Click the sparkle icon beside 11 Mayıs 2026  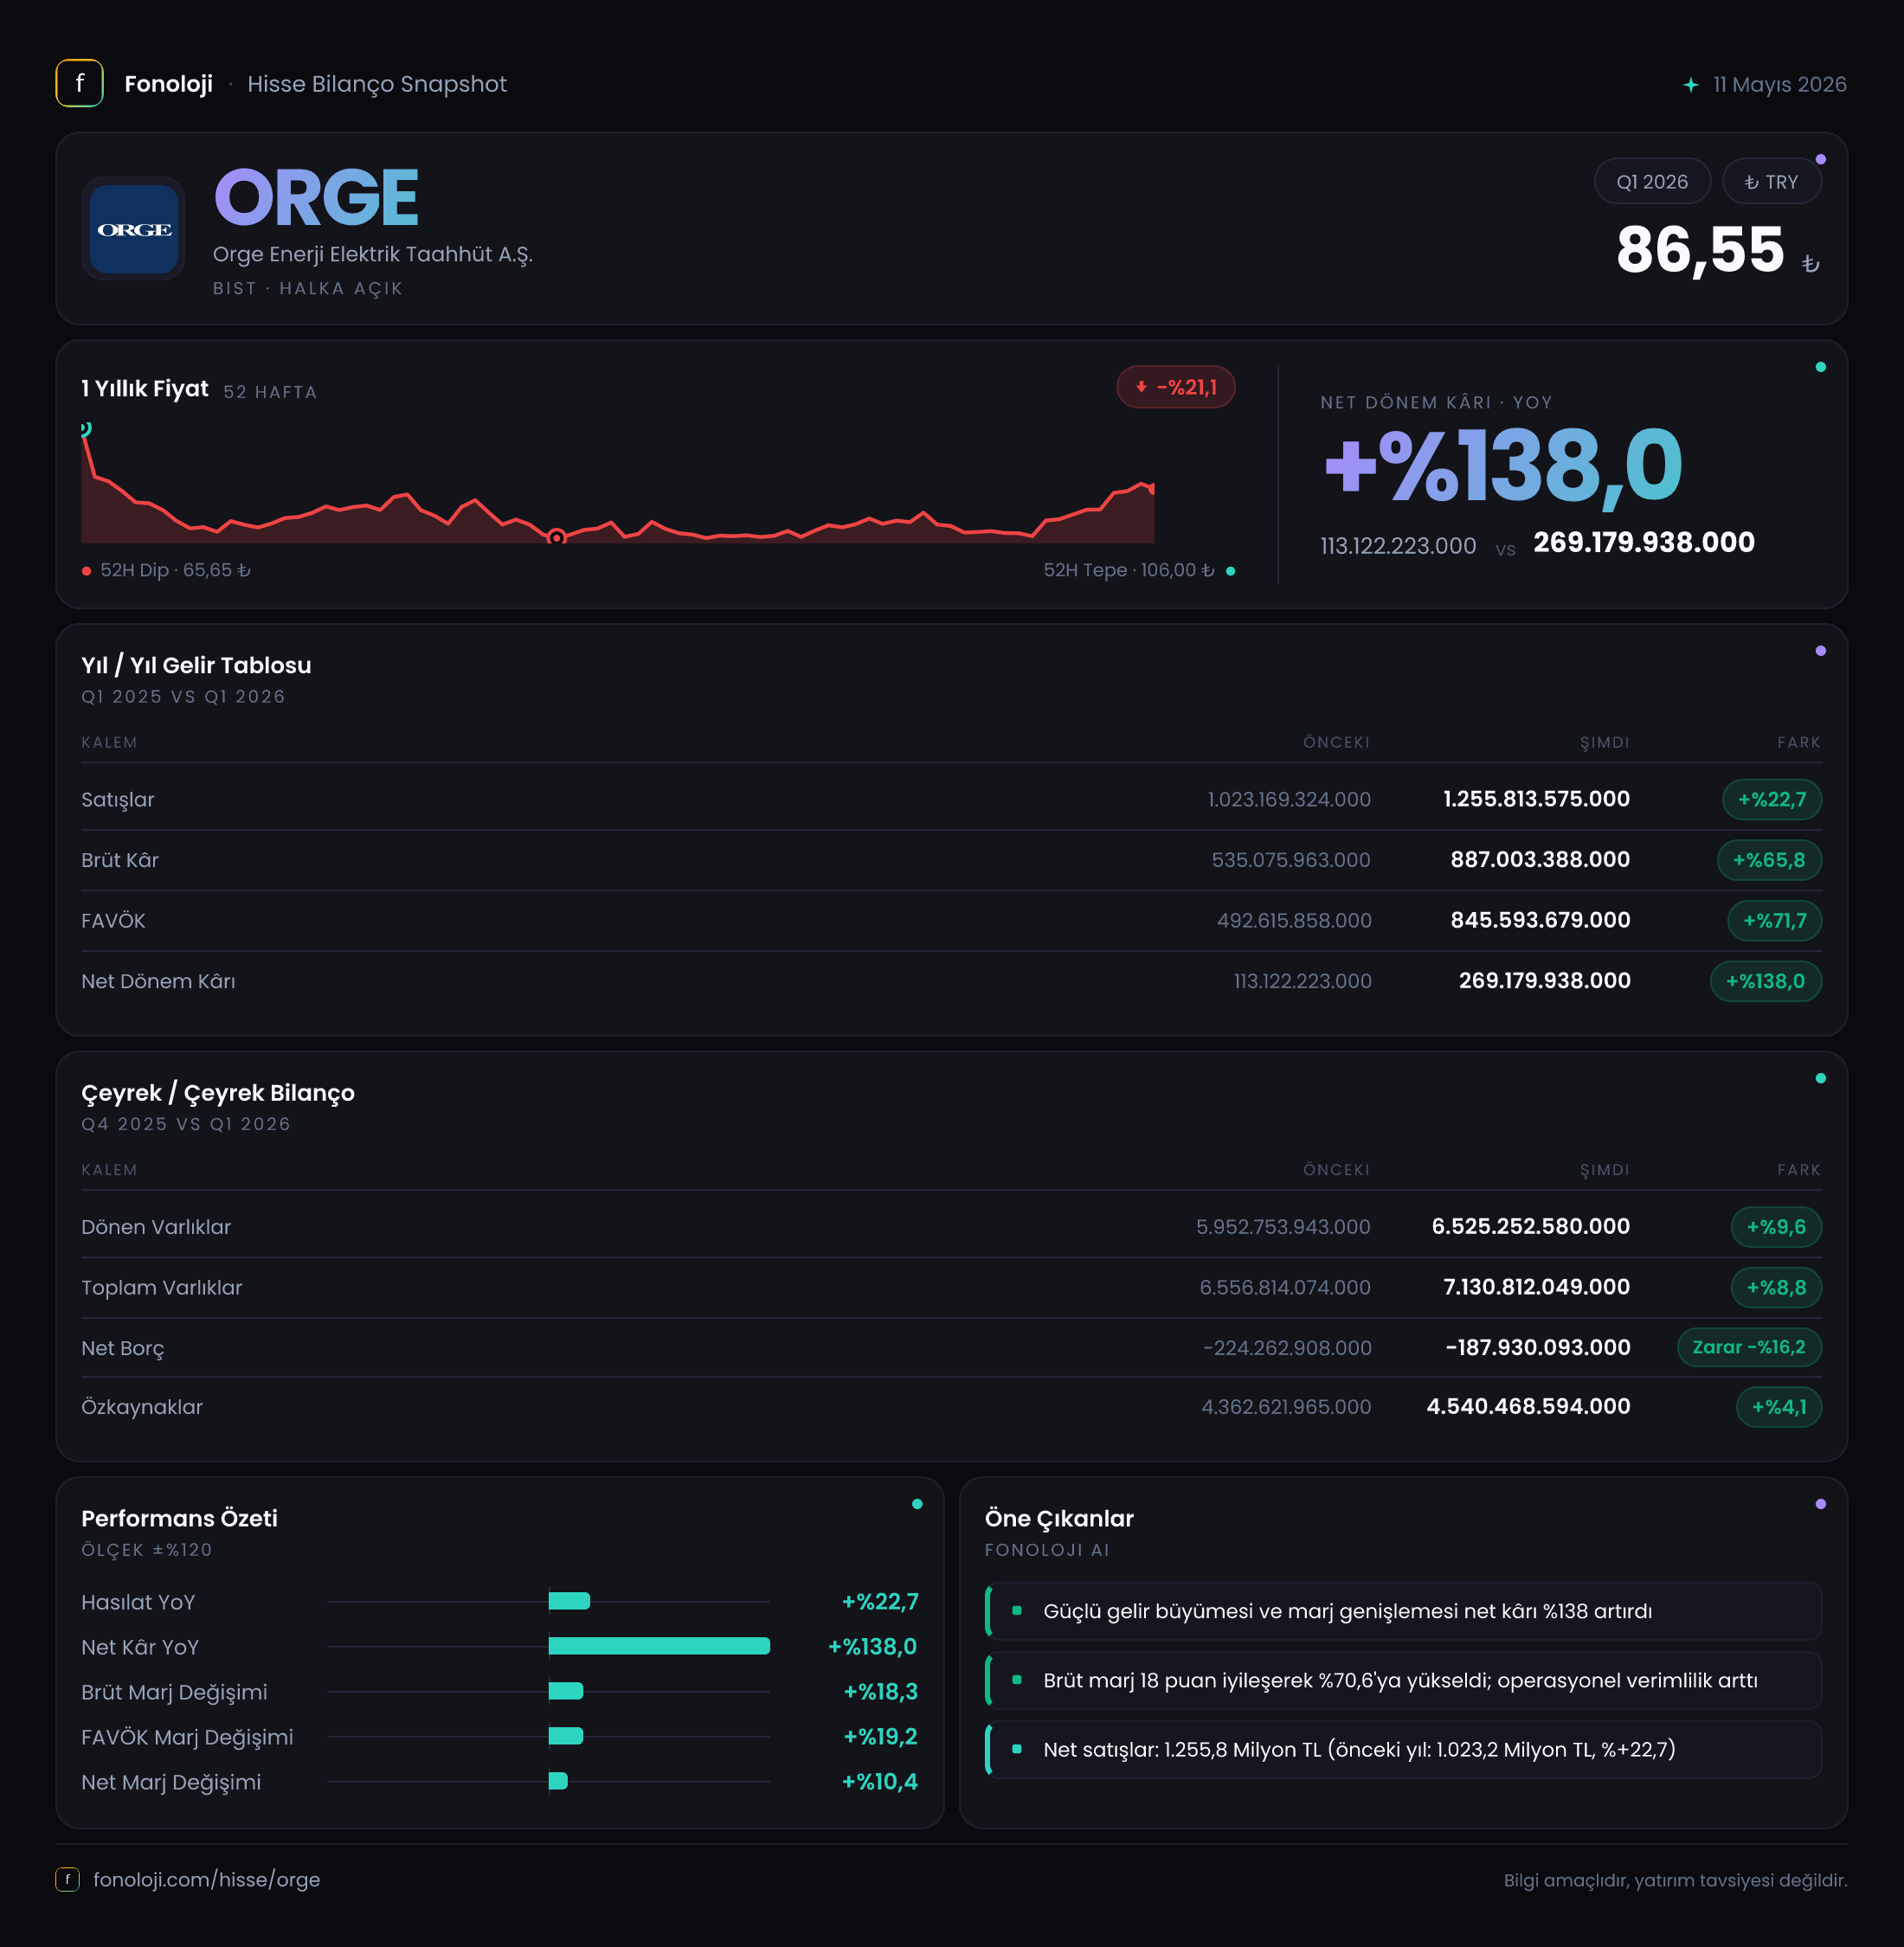coord(1691,85)
